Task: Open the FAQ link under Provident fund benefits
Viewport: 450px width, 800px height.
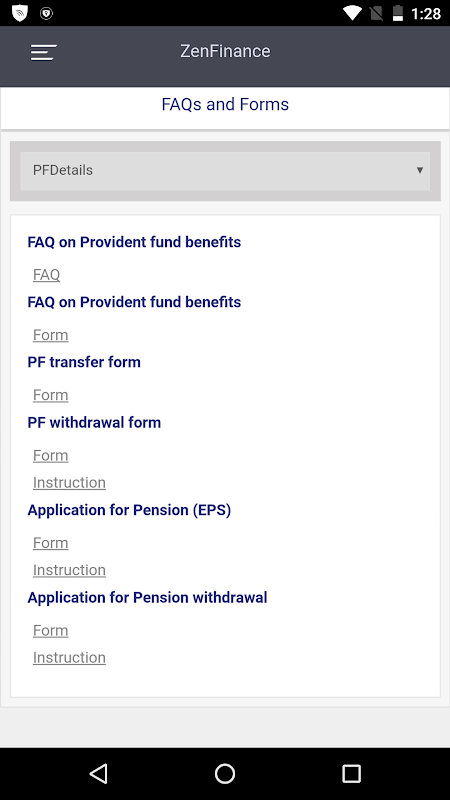Action: pos(46,274)
